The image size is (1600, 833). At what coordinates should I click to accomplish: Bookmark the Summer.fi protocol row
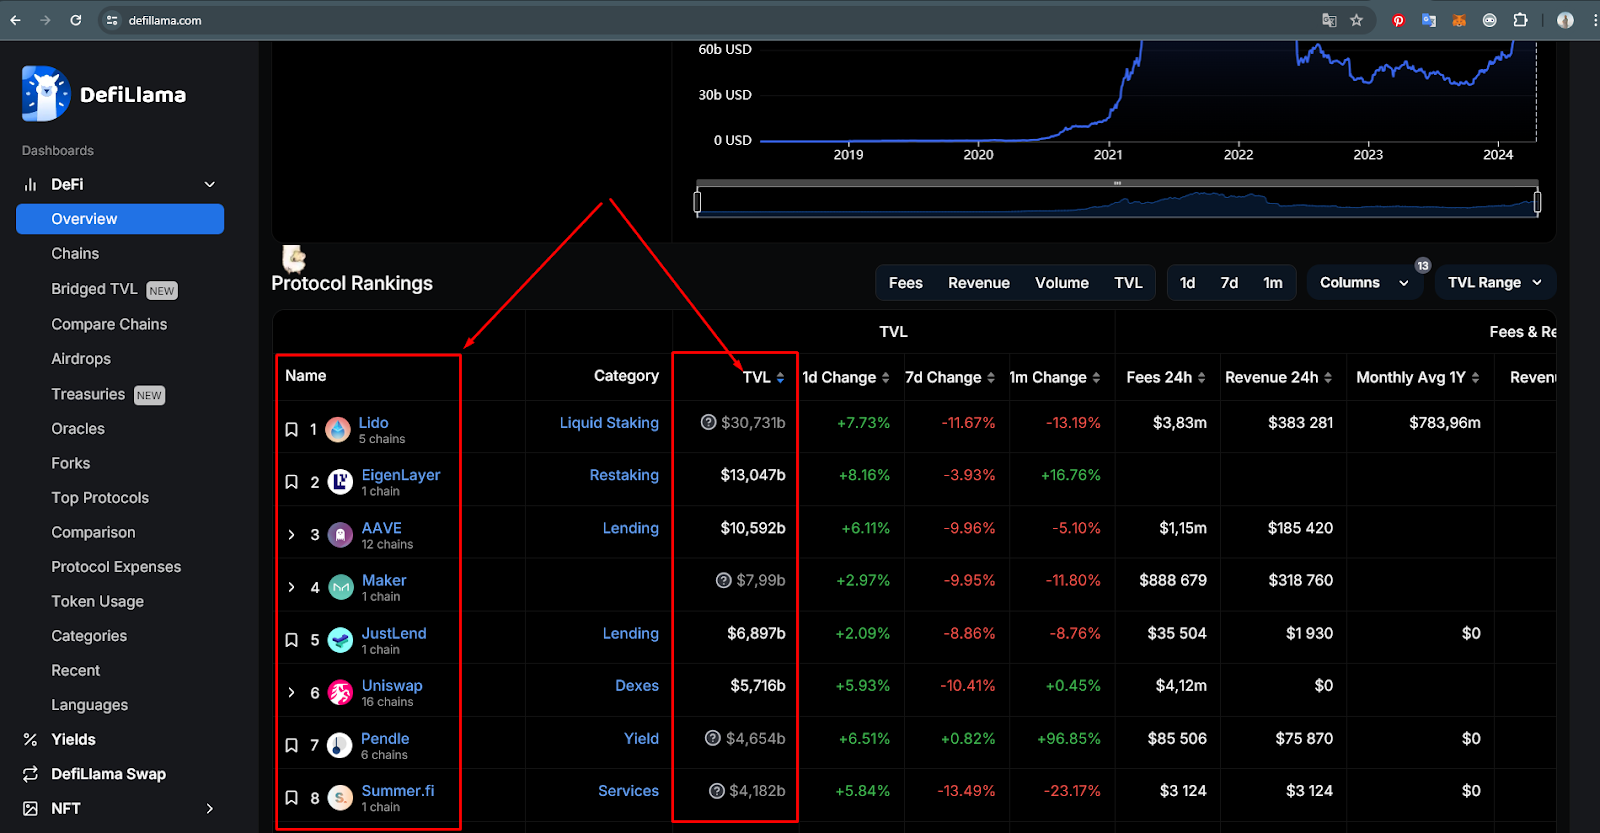[292, 798]
